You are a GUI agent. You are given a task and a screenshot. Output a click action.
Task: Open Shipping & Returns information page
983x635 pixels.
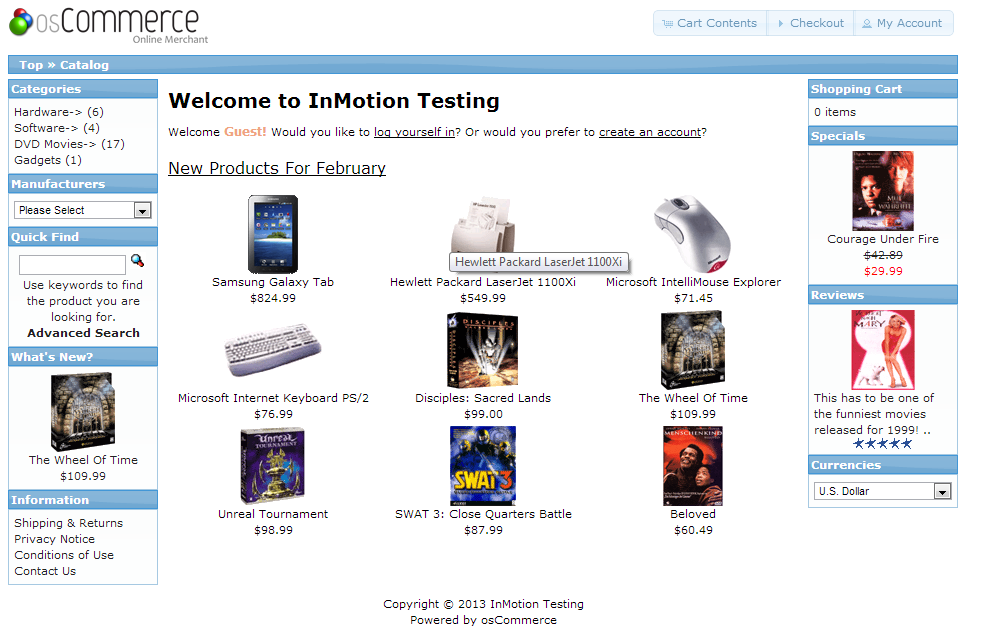pos(68,523)
